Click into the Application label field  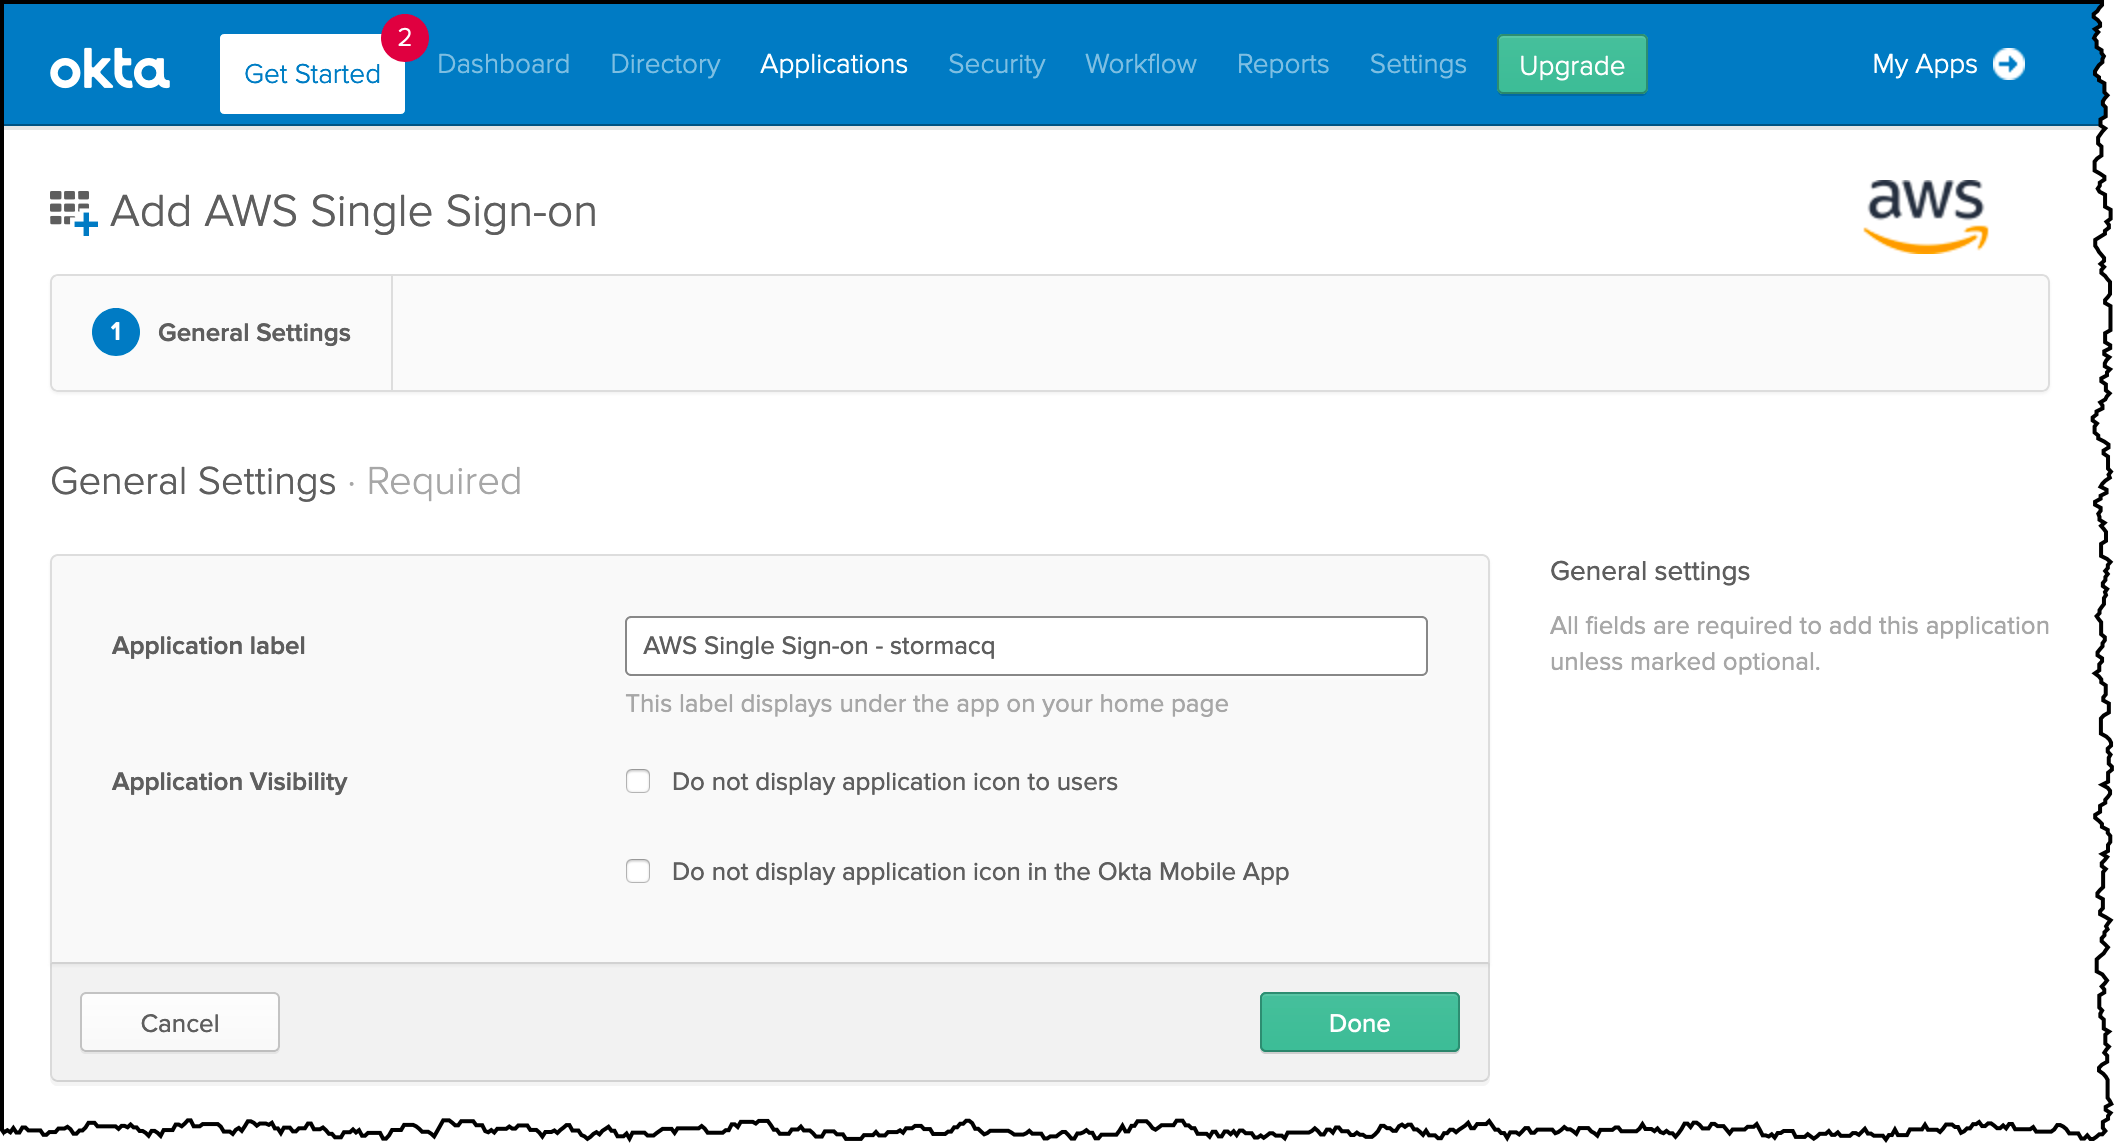(x=1025, y=646)
